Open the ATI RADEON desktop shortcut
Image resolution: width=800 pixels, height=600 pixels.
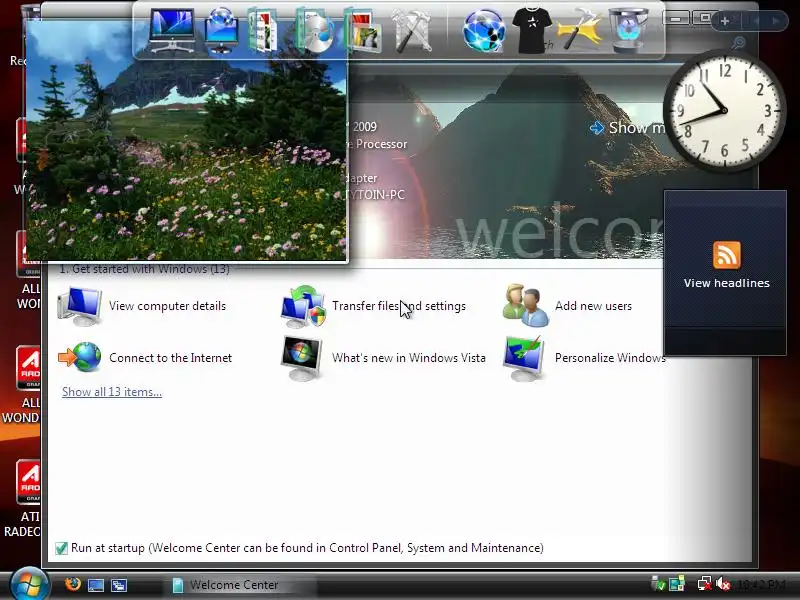click(x=21, y=498)
